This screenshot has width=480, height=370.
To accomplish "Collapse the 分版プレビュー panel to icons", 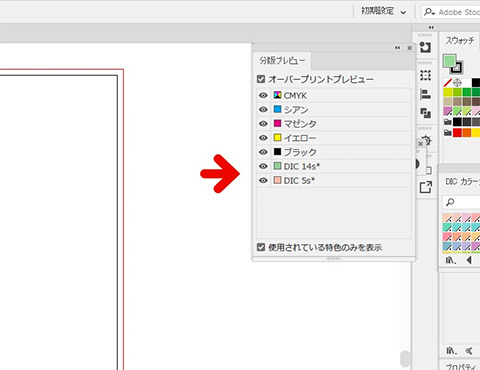I will (x=397, y=48).
